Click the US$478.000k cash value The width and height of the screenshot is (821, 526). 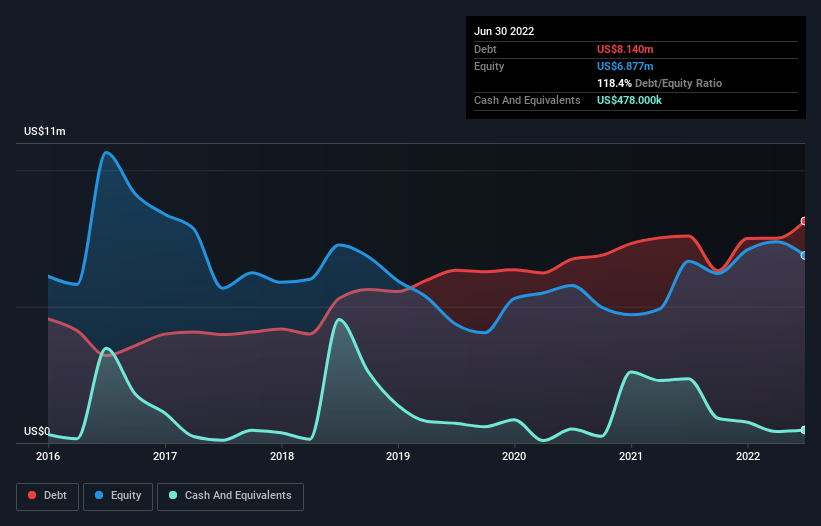click(629, 100)
